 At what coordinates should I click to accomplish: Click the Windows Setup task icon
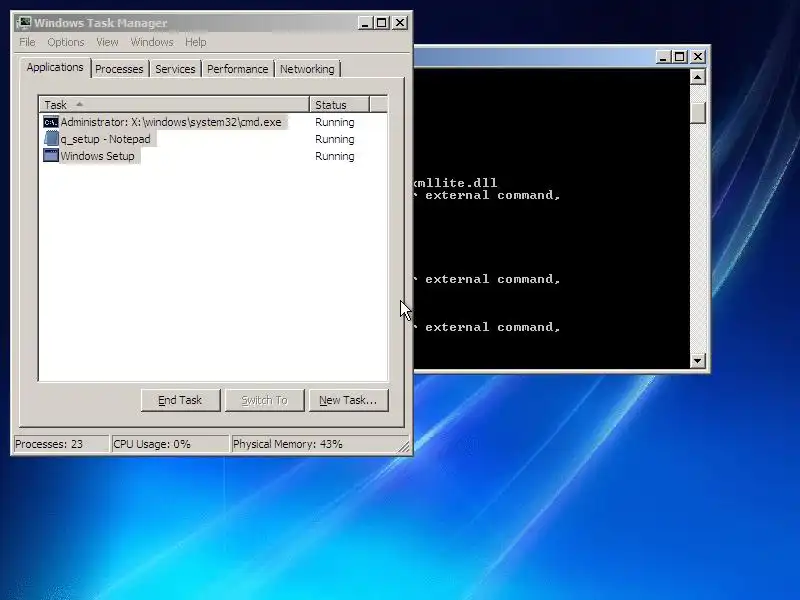(x=51, y=156)
